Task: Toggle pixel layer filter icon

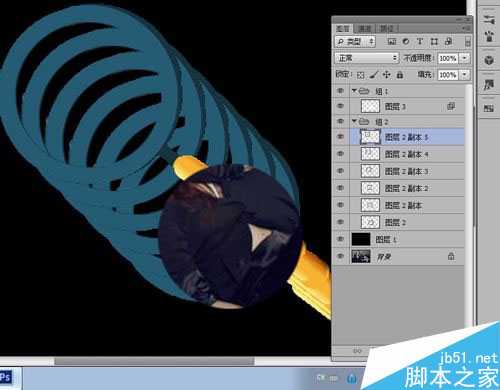Action: coord(392,42)
